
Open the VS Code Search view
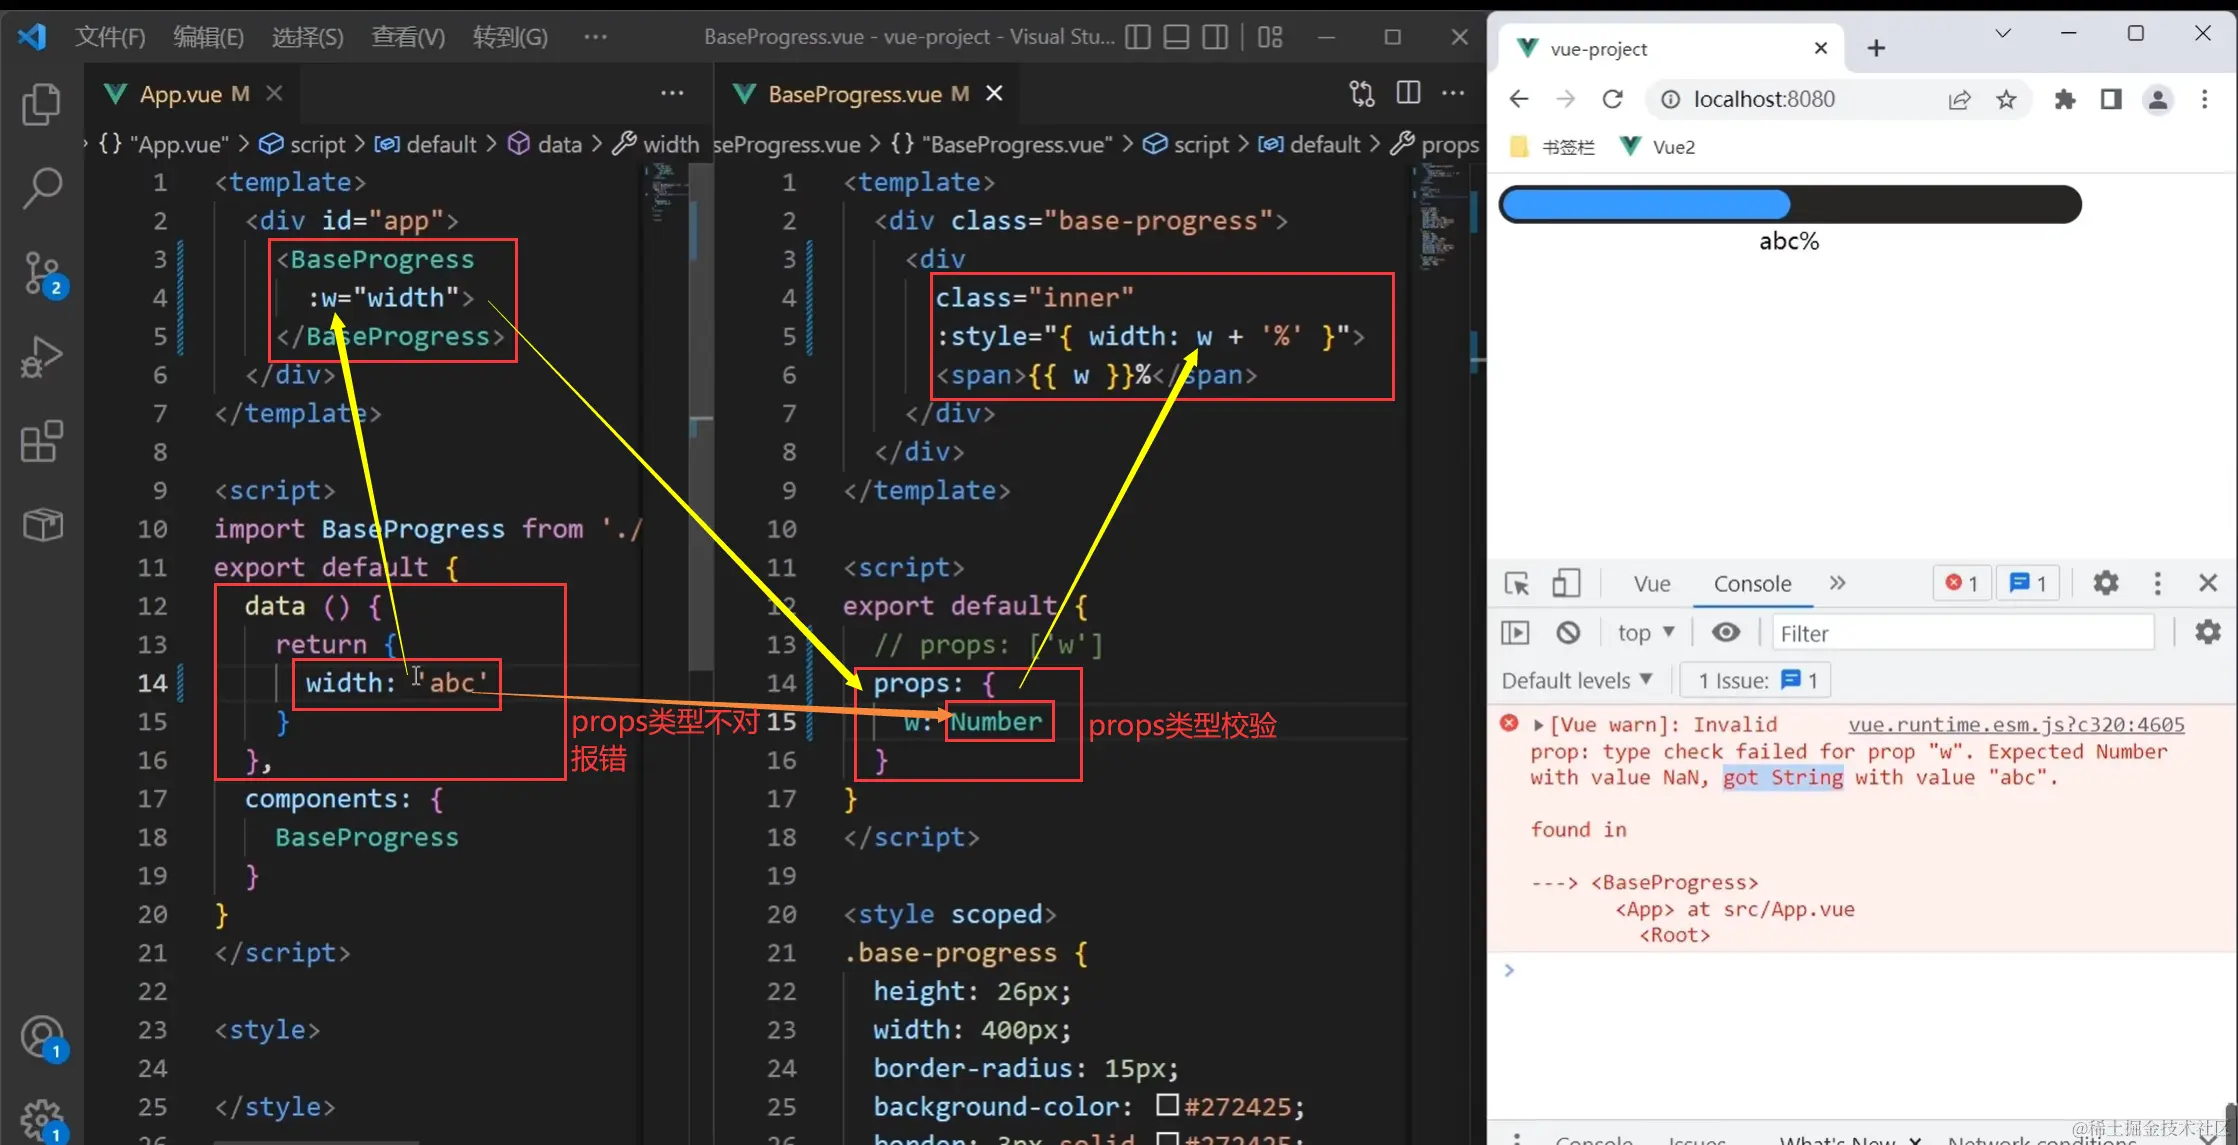coord(41,187)
